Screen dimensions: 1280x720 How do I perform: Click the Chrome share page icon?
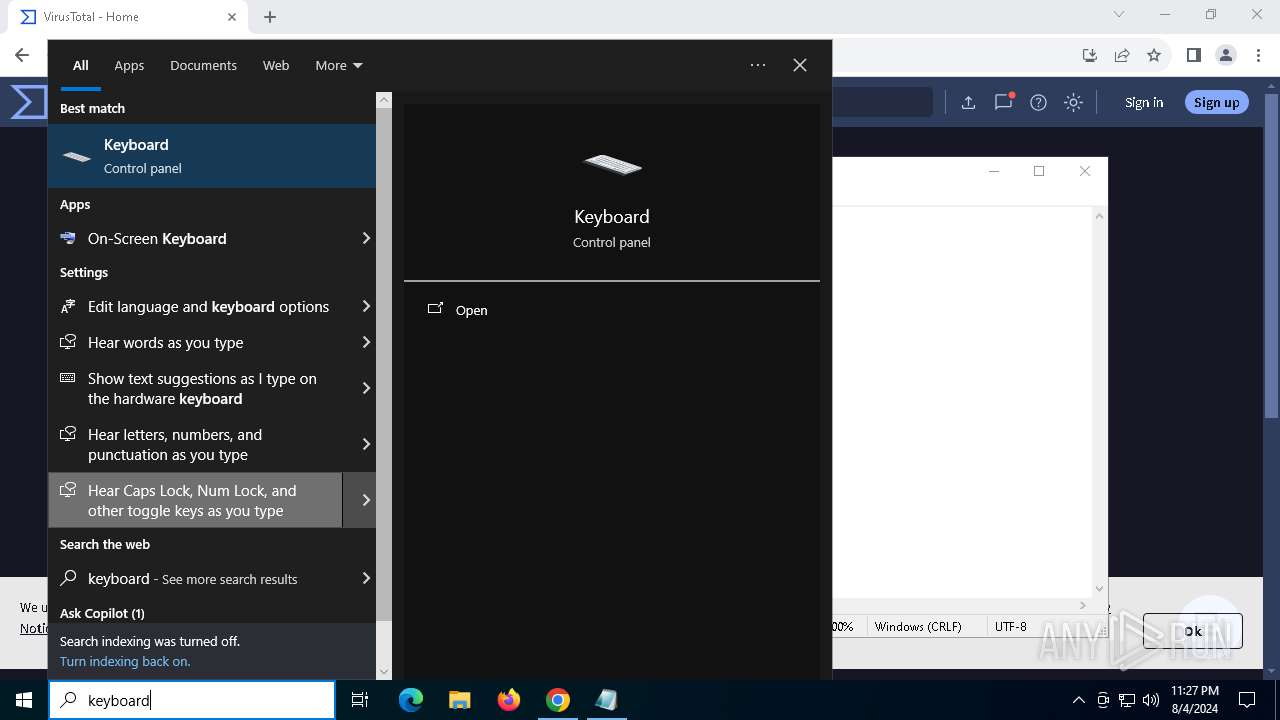1122,55
